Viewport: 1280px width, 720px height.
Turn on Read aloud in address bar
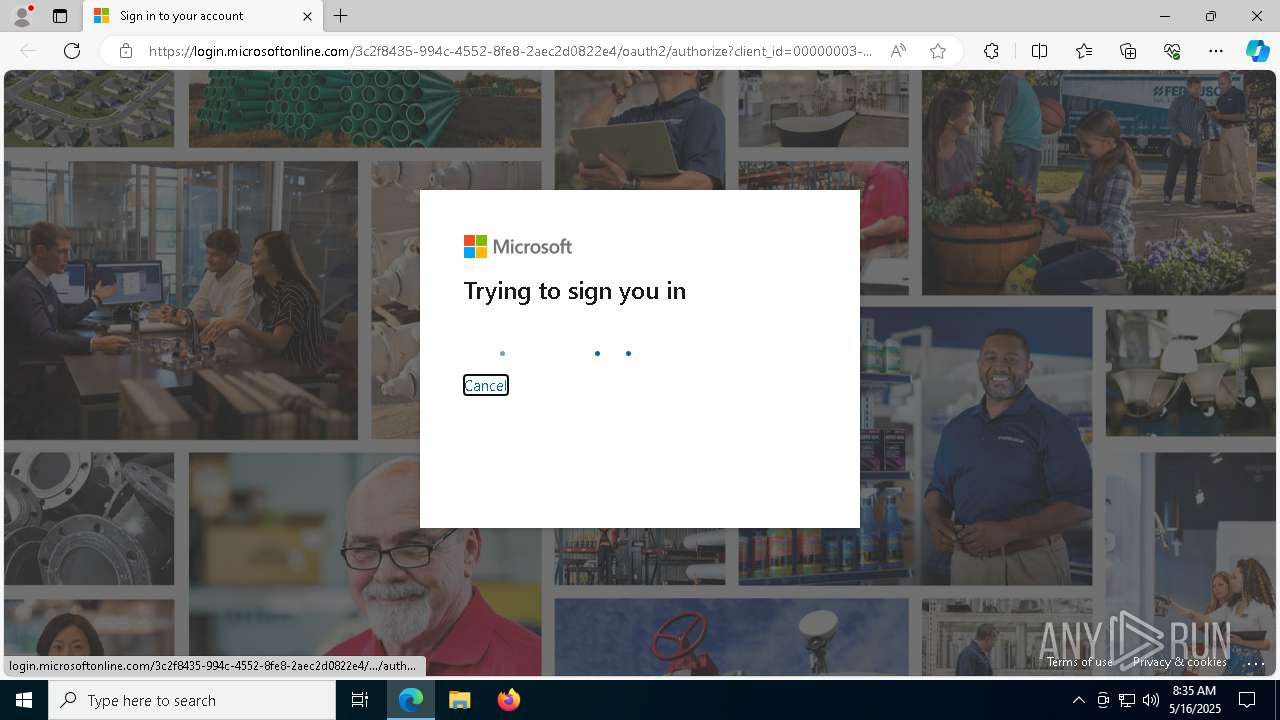[x=898, y=51]
